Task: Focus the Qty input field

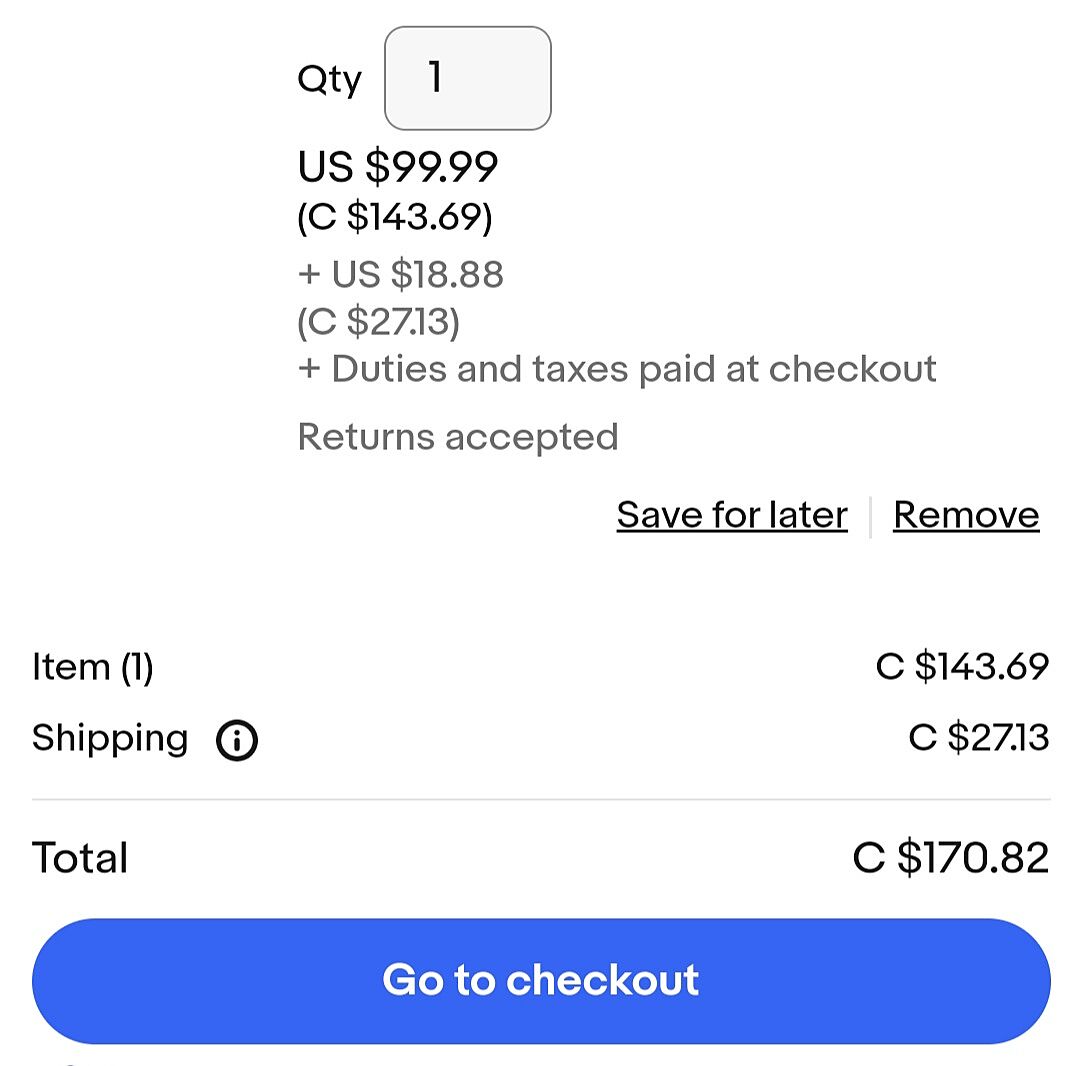Action: (x=467, y=78)
